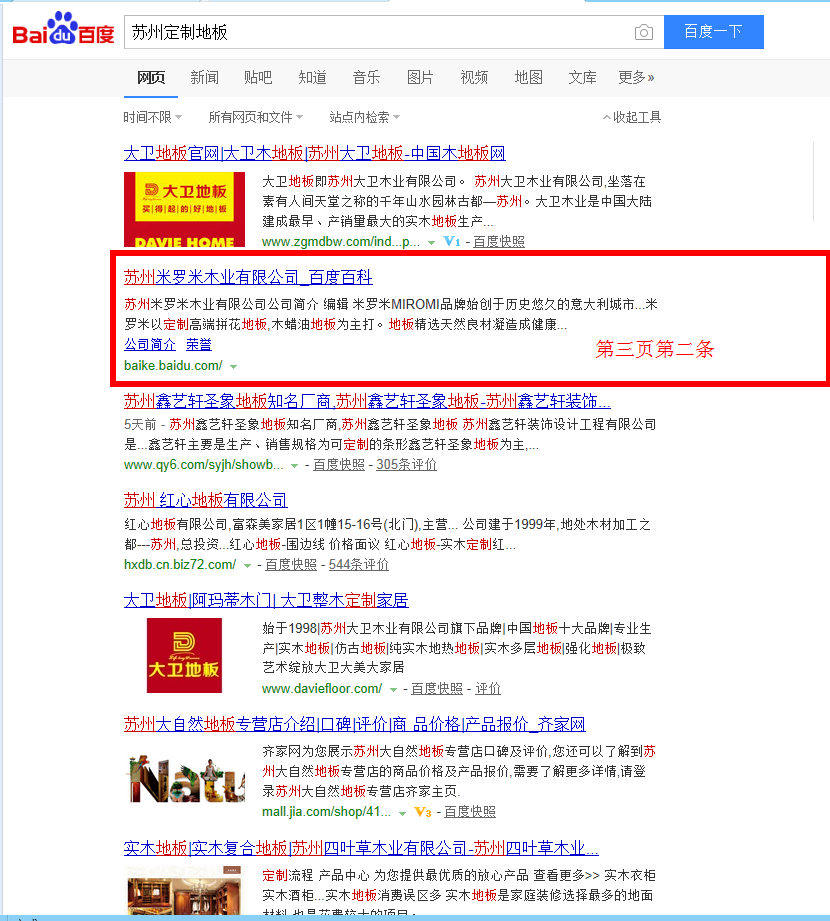Switch to the 新闻 tab
This screenshot has width=830, height=921.
(204, 78)
